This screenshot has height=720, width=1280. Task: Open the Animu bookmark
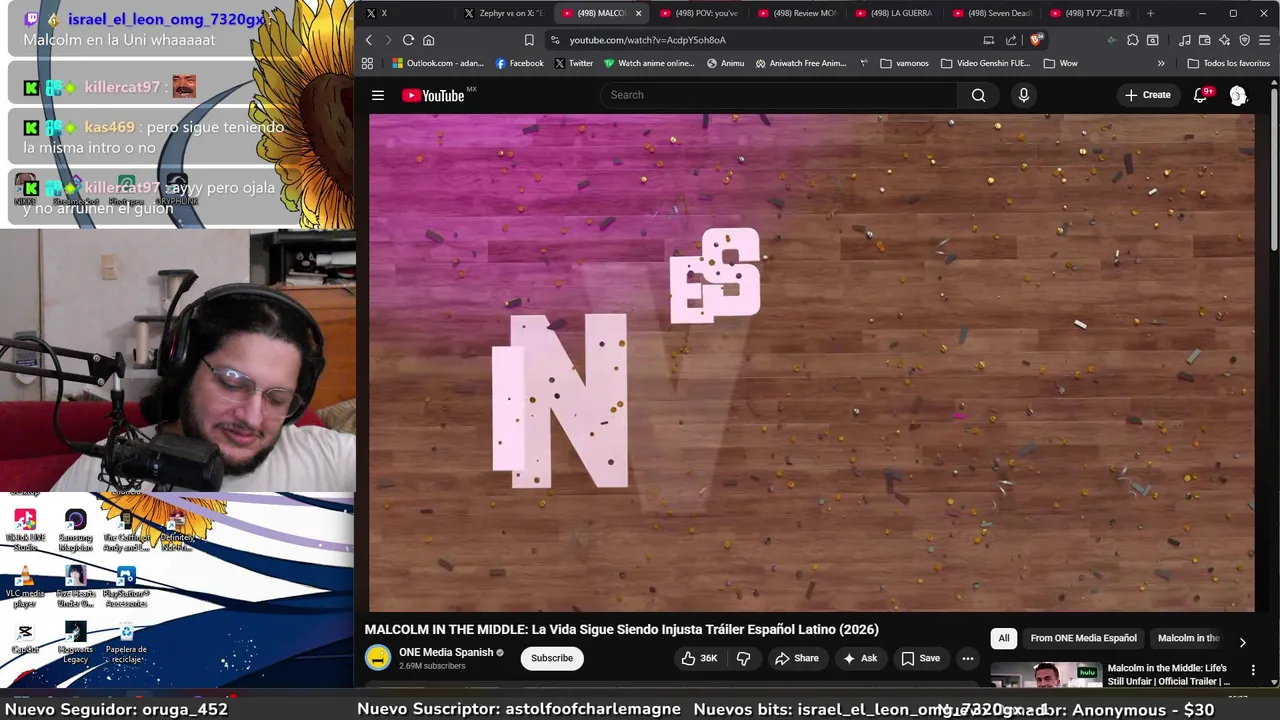[x=725, y=63]
